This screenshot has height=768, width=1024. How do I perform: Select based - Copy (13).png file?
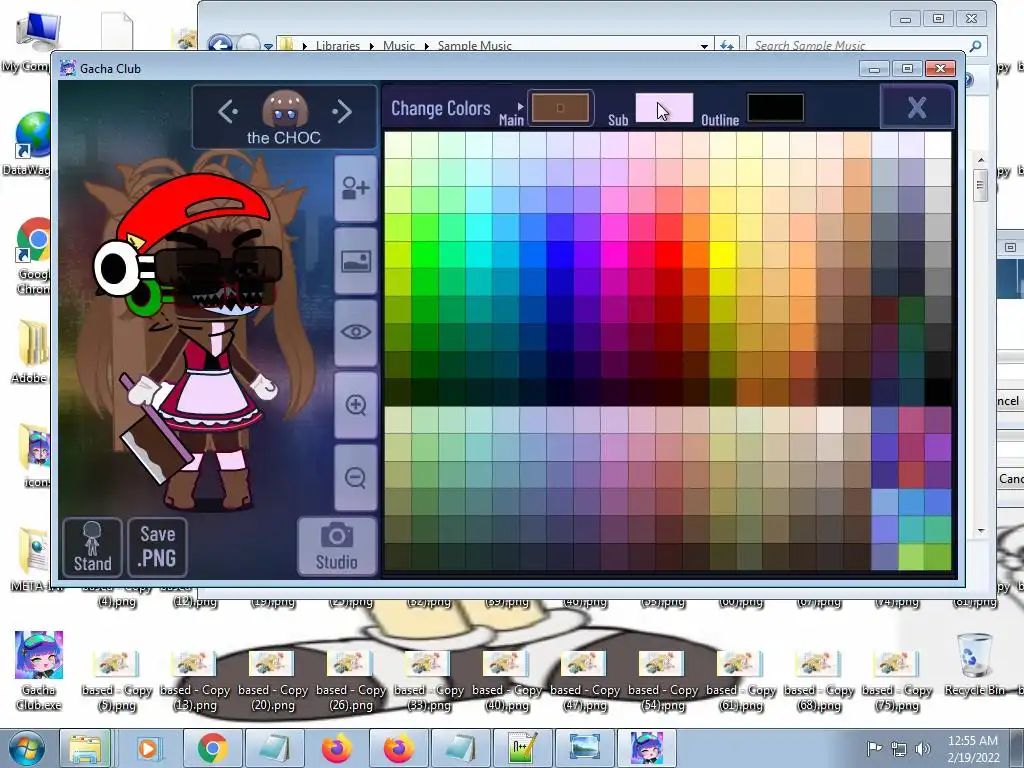(195, 680)
